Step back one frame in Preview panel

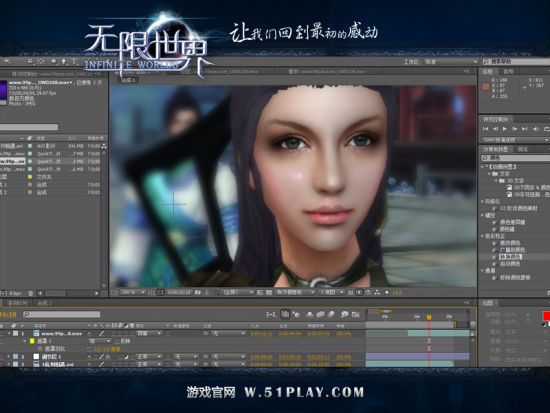[495, 129]
